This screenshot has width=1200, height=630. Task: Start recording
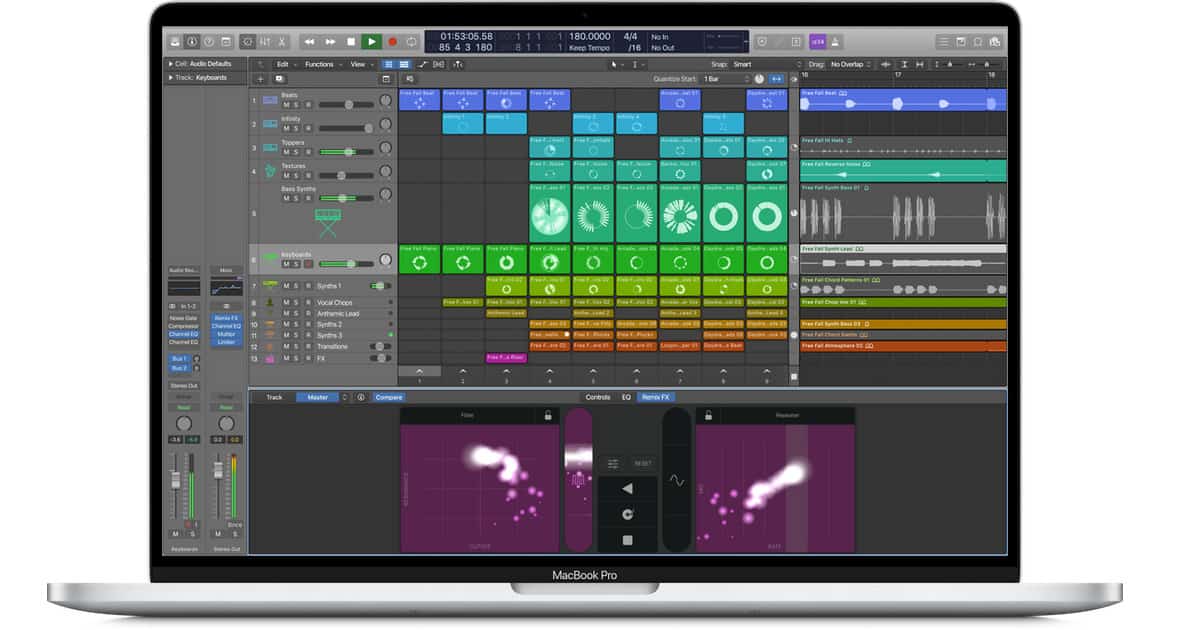(x=392, y=42)
